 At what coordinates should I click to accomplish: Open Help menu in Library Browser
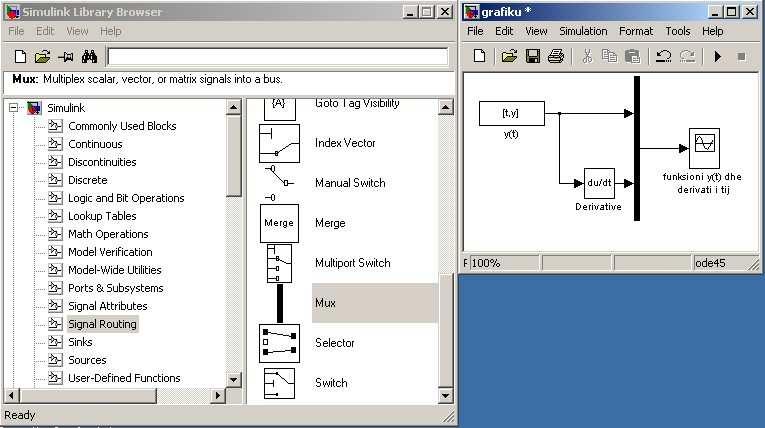coord(111,31)
